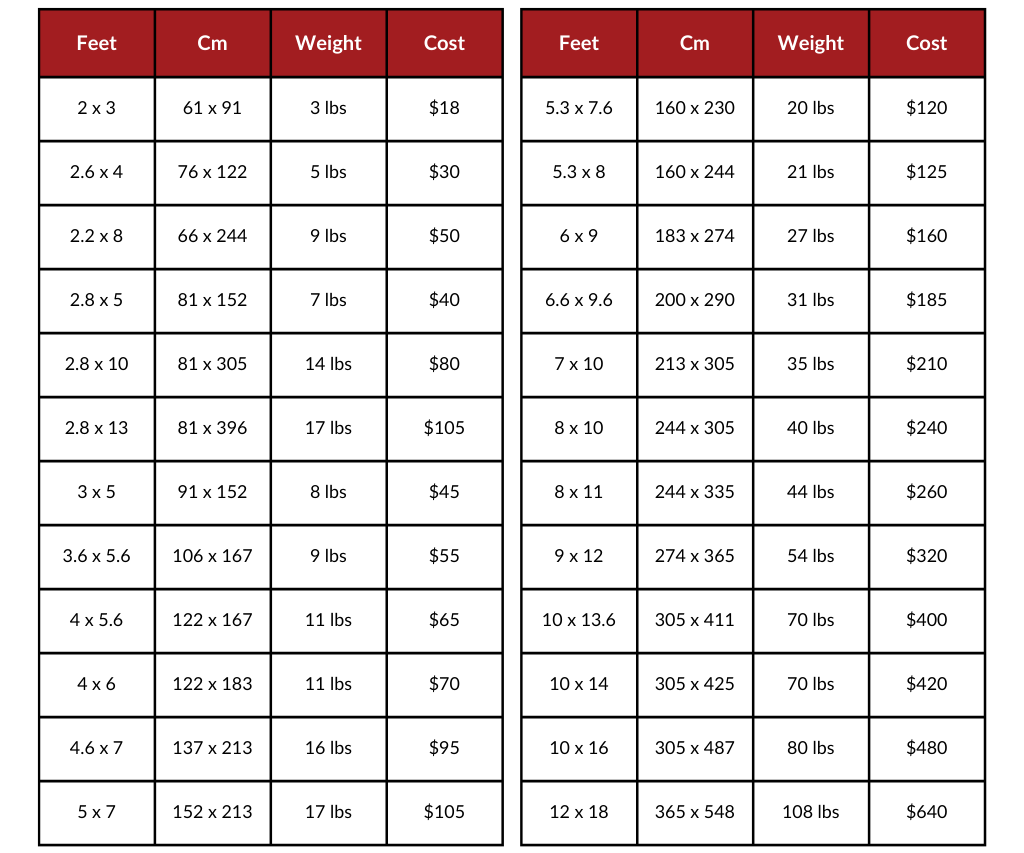The height and width of the screenshot is (853, 1024).
Task: Click the left table's Weight header
Action: pyautogui.click(x=328, y=43)
